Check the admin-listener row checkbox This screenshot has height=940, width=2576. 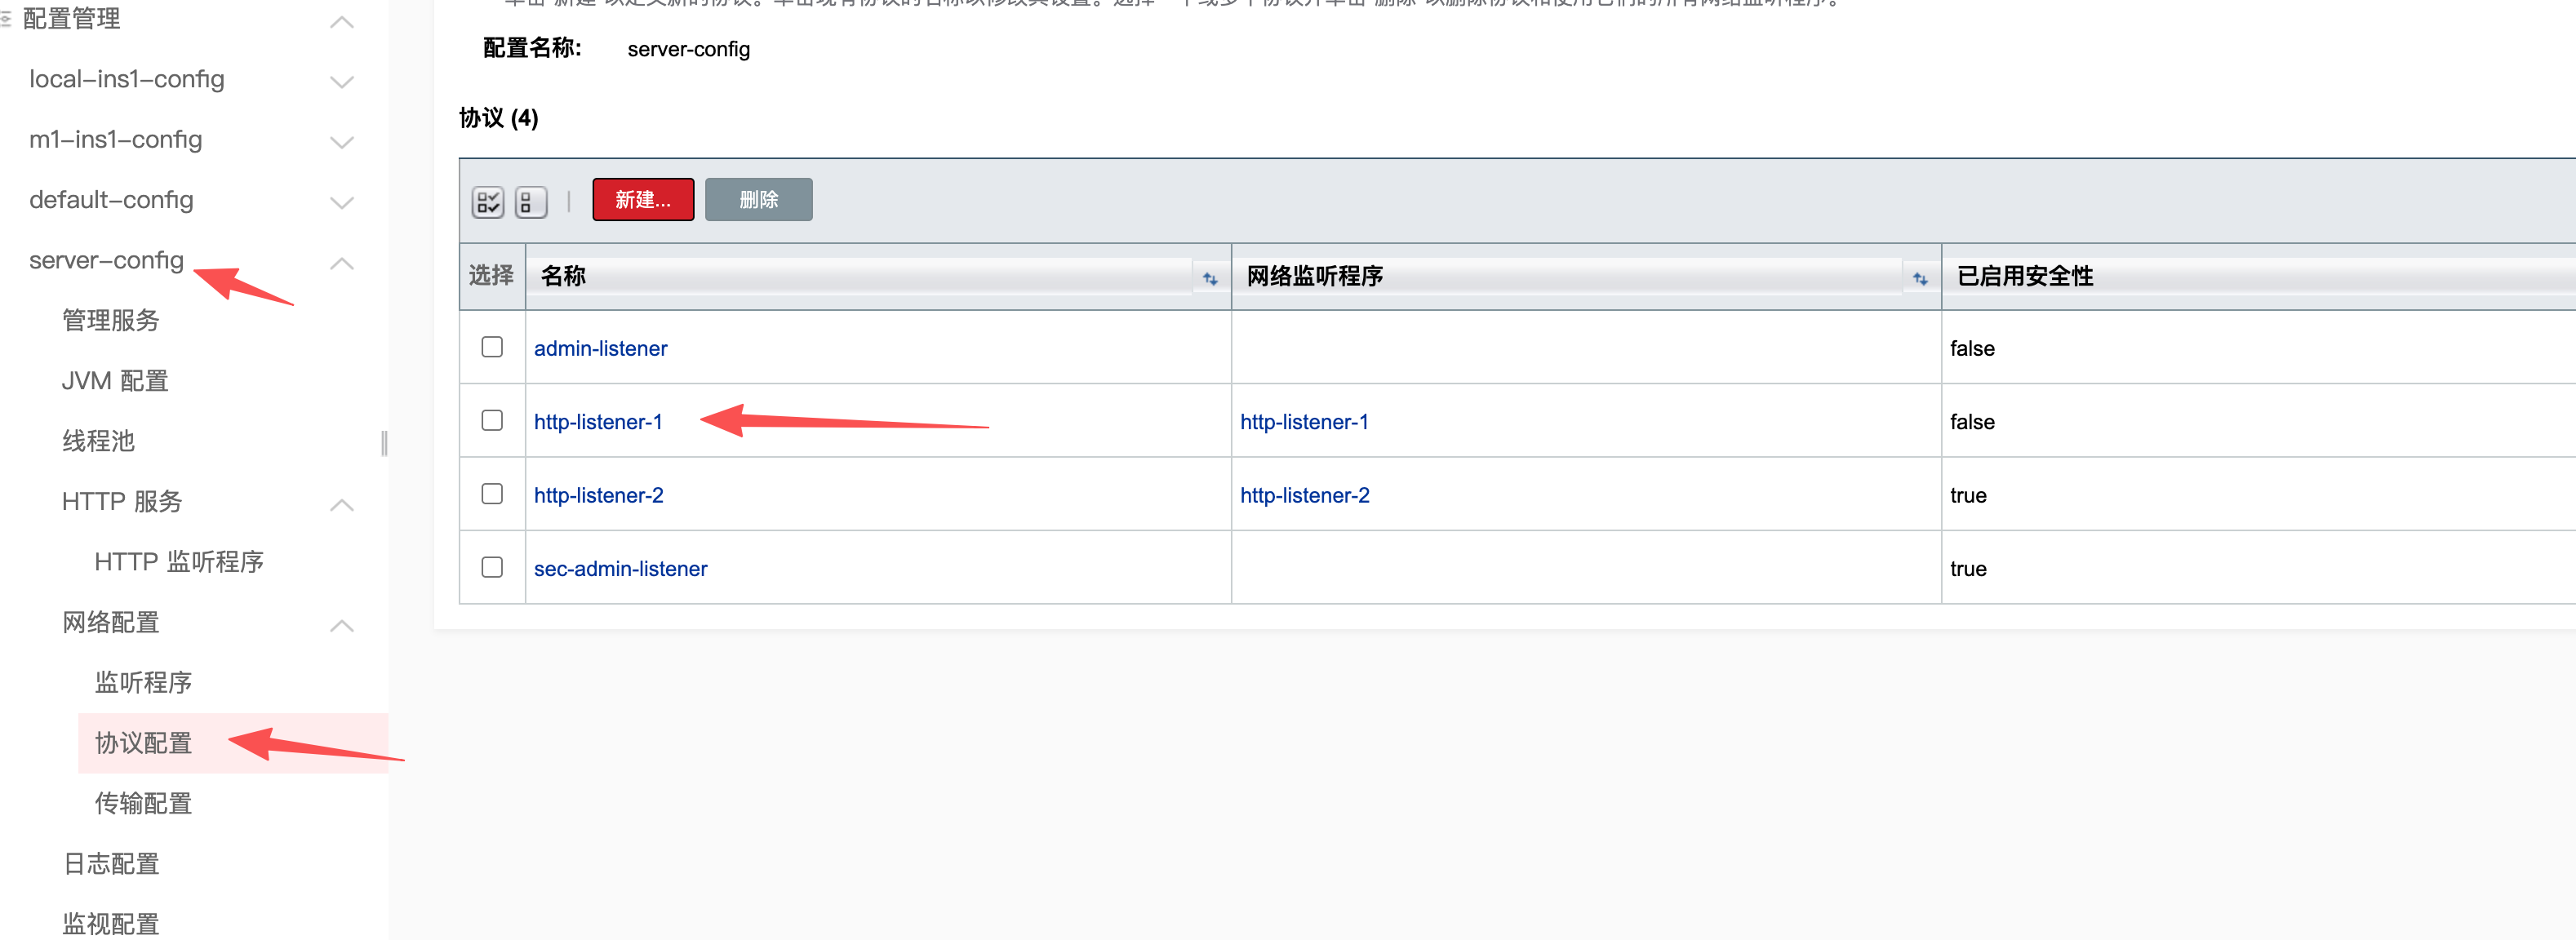point(491,347)
